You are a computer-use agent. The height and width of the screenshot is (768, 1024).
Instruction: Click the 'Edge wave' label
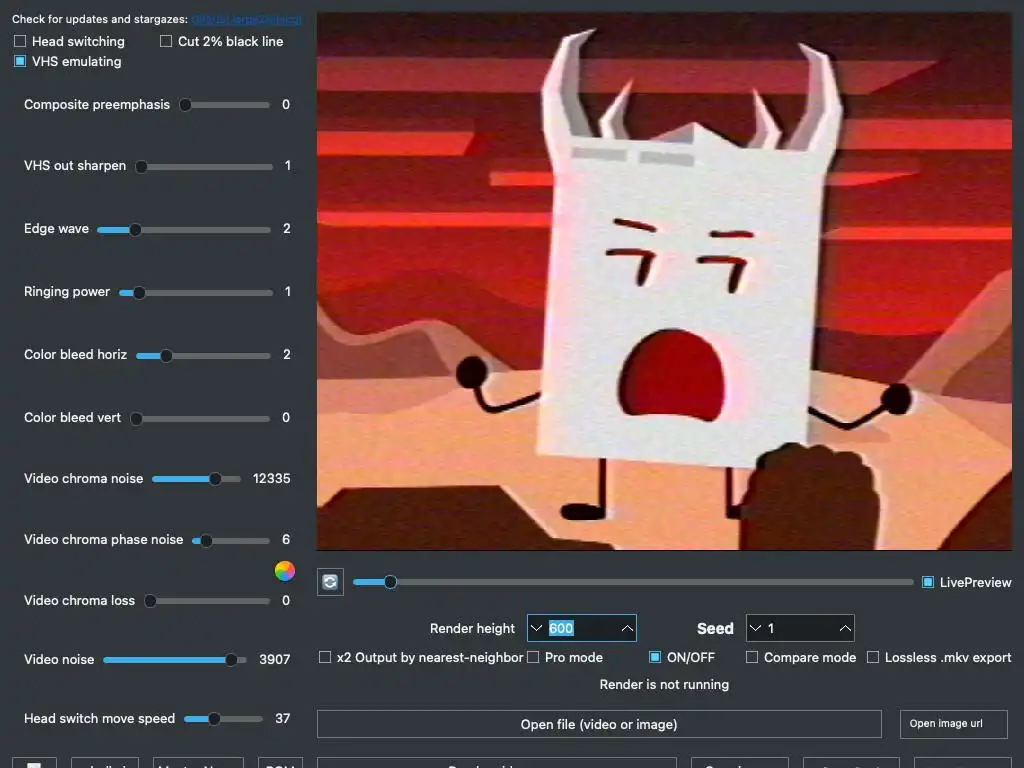[56, 229]
